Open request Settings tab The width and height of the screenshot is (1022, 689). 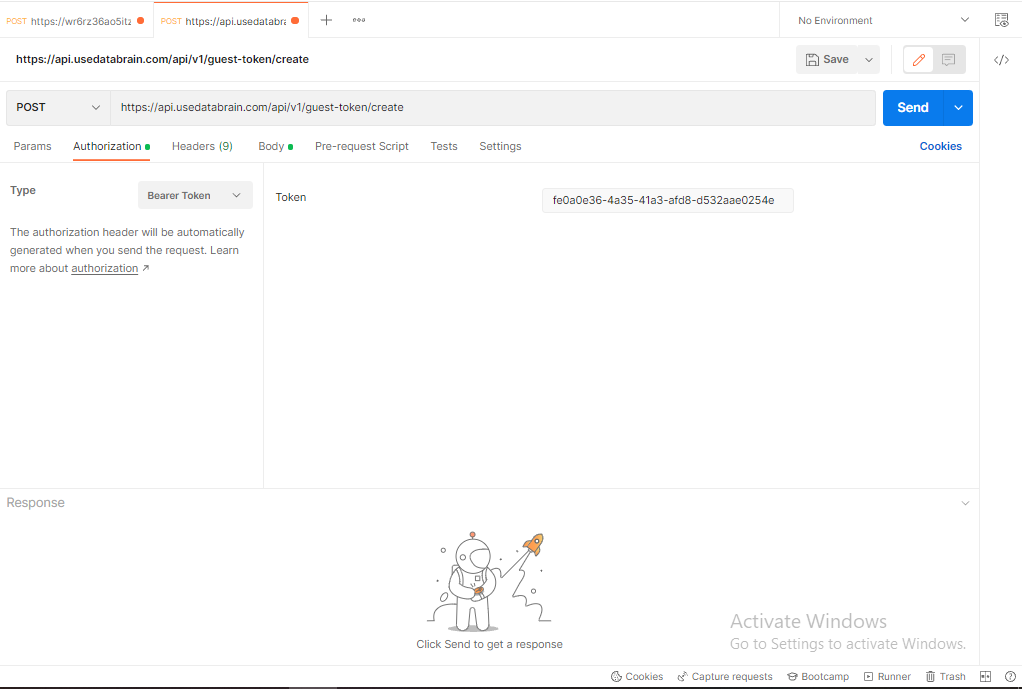[500, 146]
